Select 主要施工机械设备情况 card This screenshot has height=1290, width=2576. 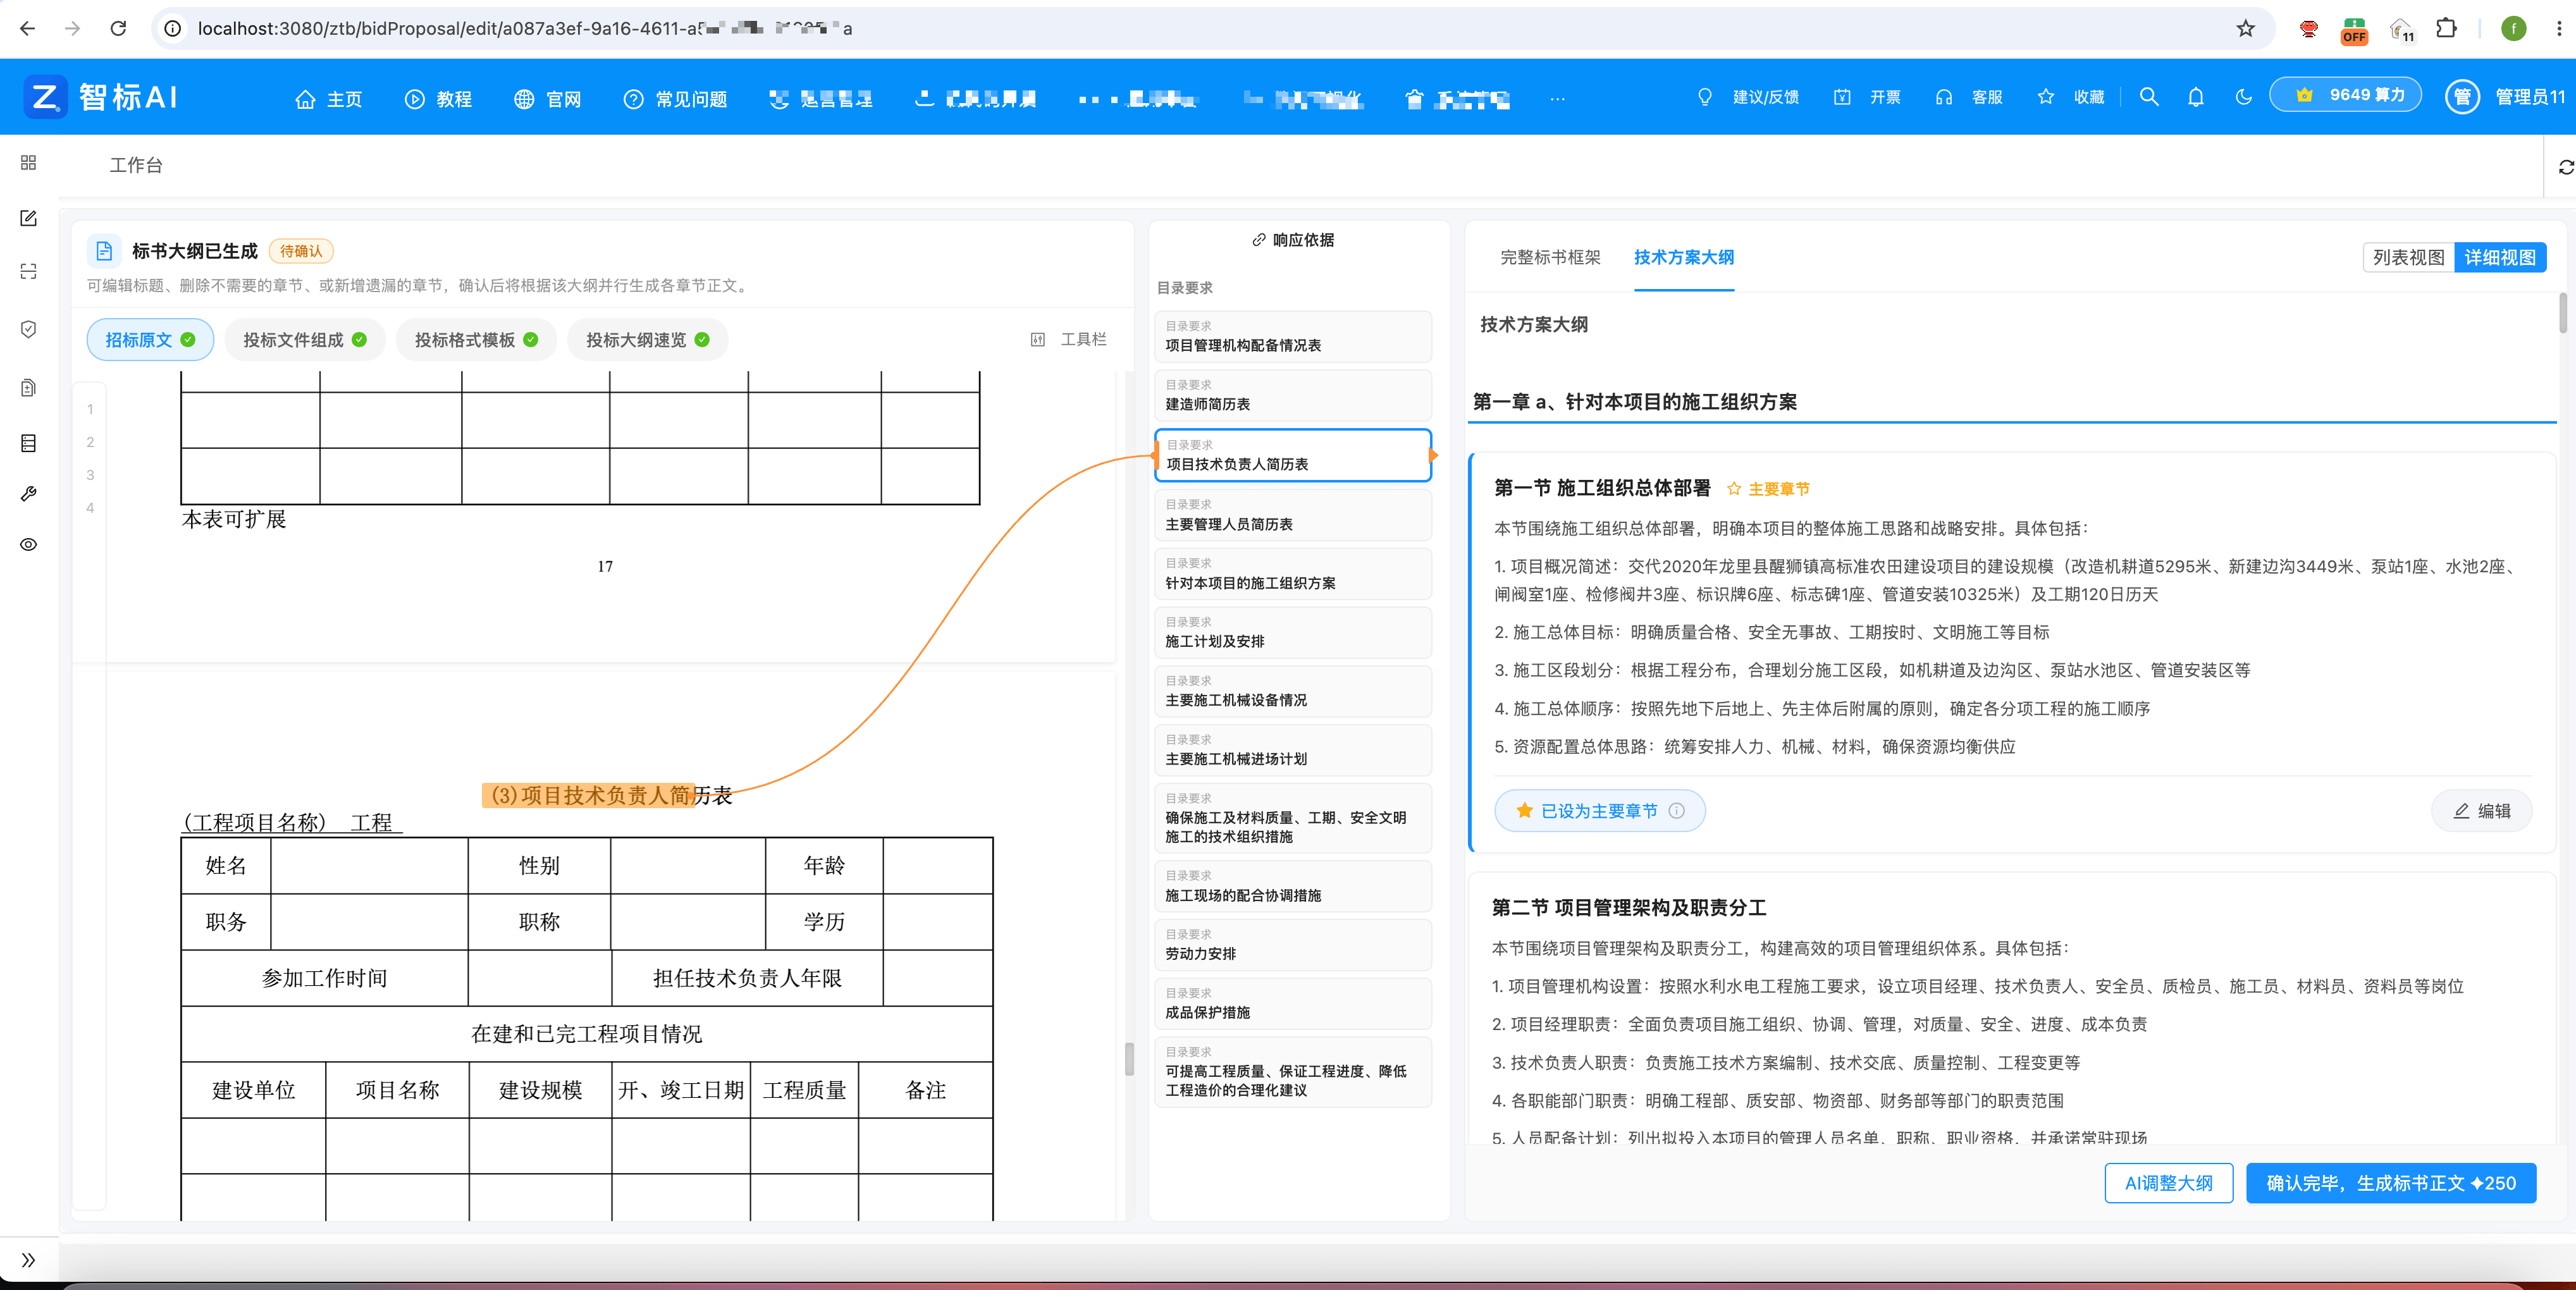pos(1292,691)
